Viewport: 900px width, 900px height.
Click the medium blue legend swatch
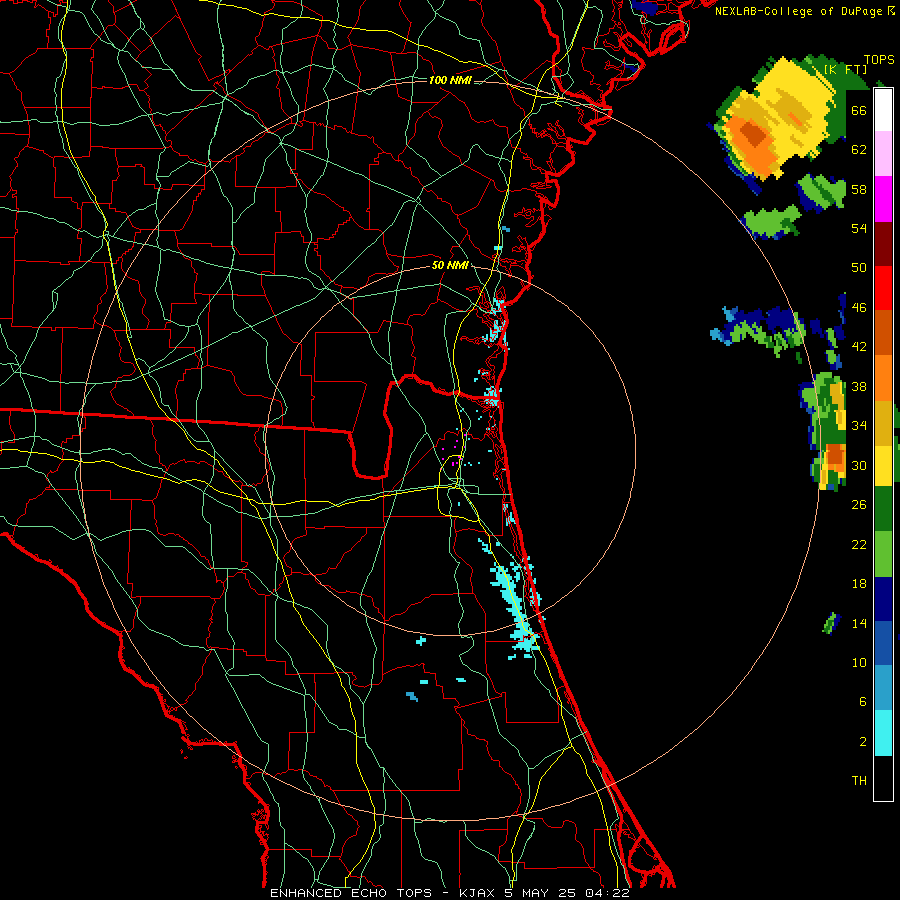pyautogui.click(x=883, y=643)
